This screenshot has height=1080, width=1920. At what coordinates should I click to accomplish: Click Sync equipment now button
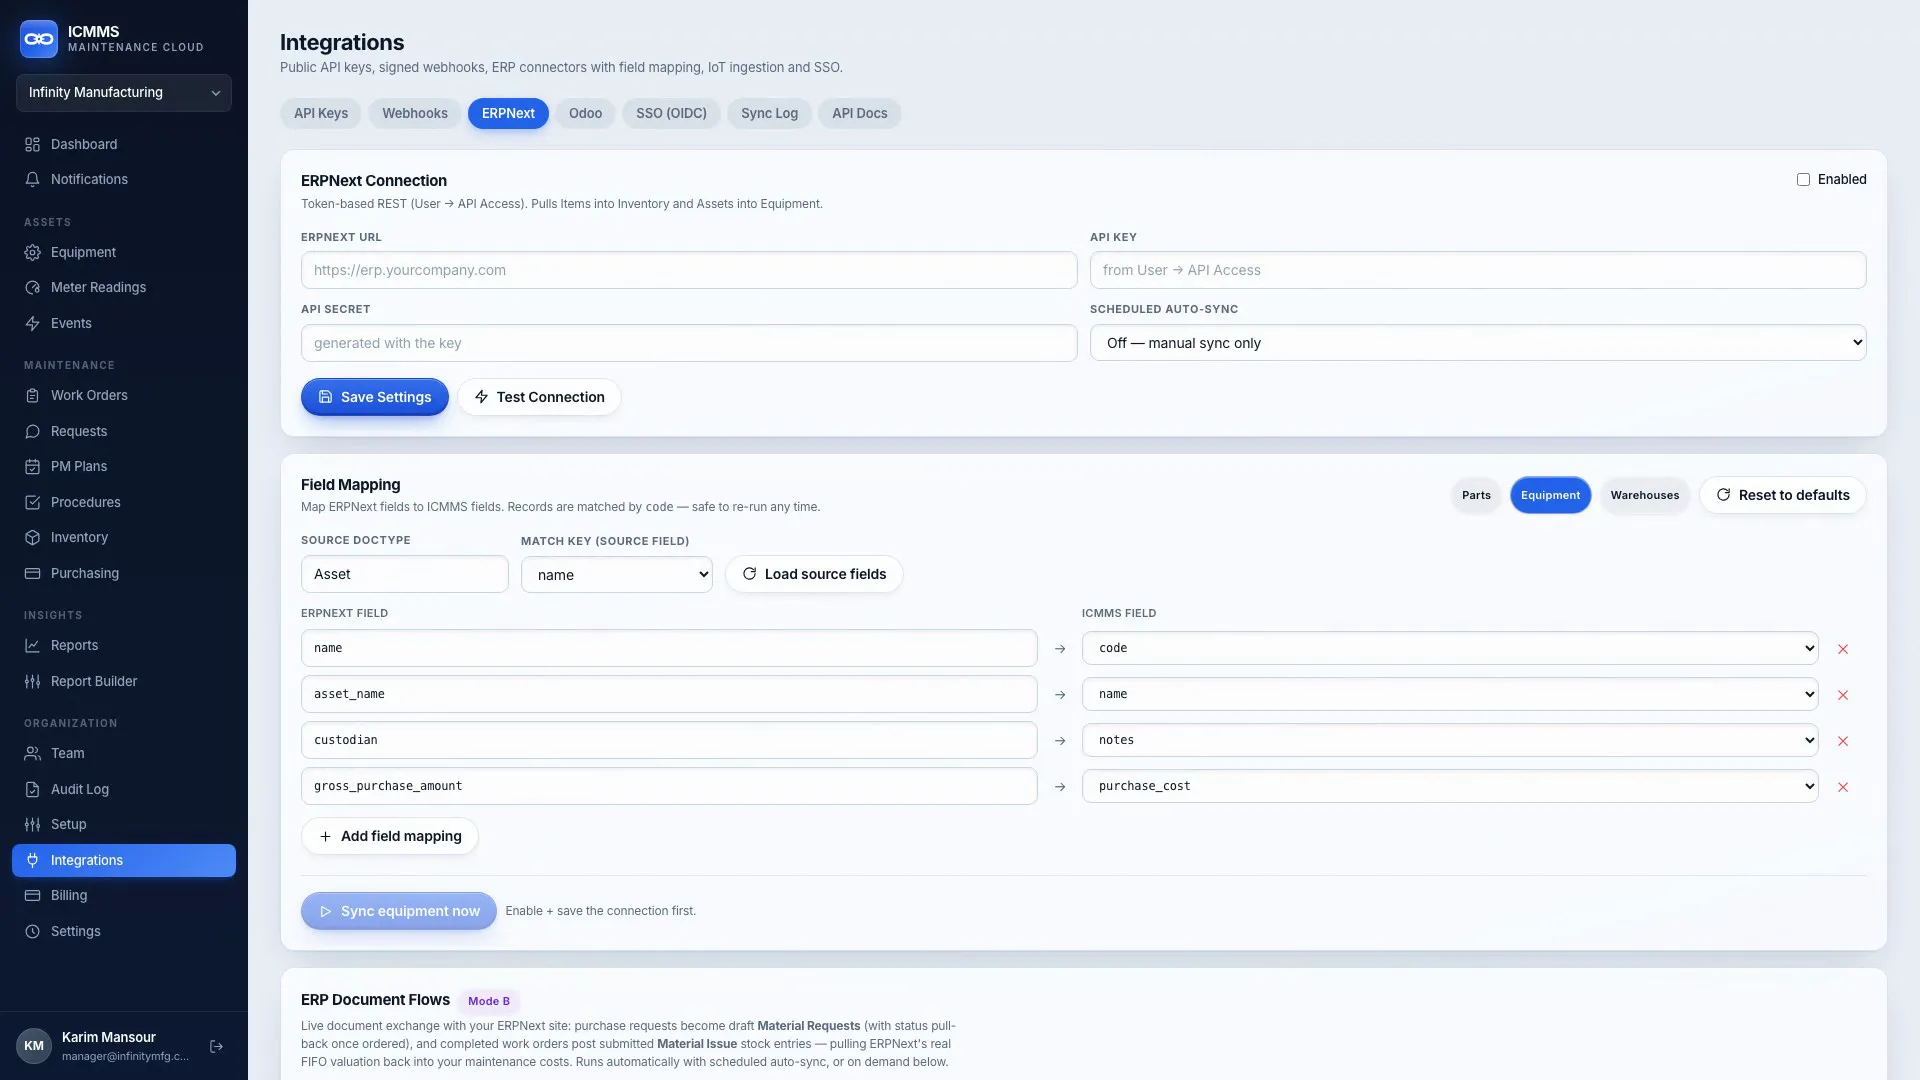(399, 912)
